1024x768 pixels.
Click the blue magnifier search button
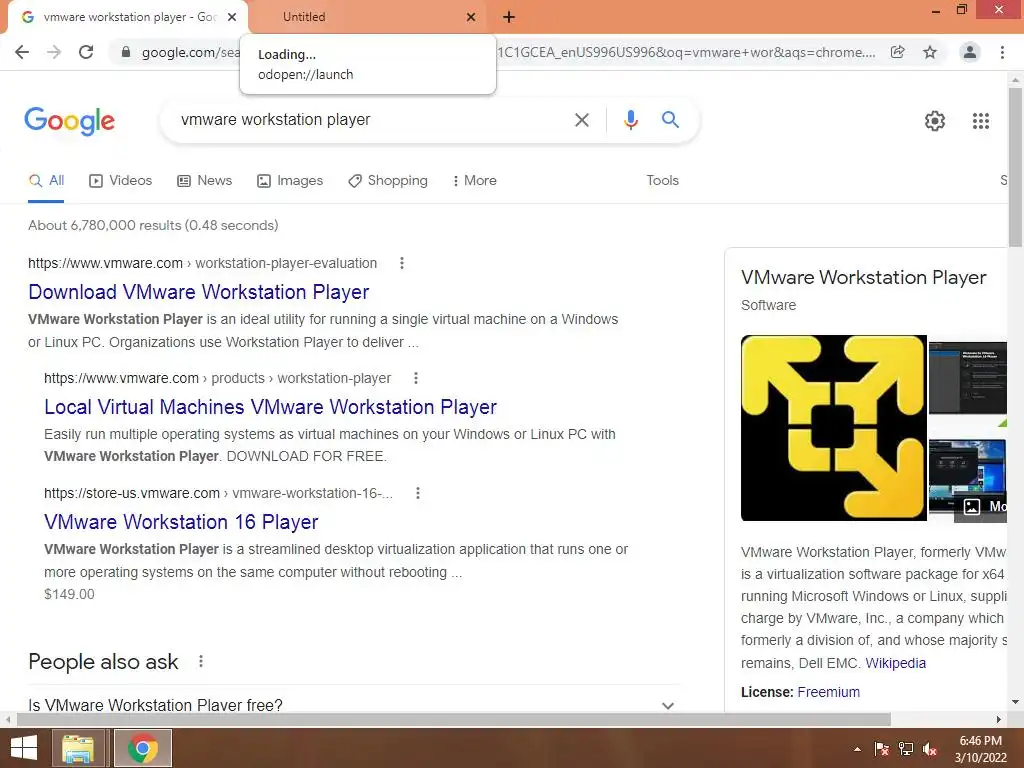(x=670, y=120)
